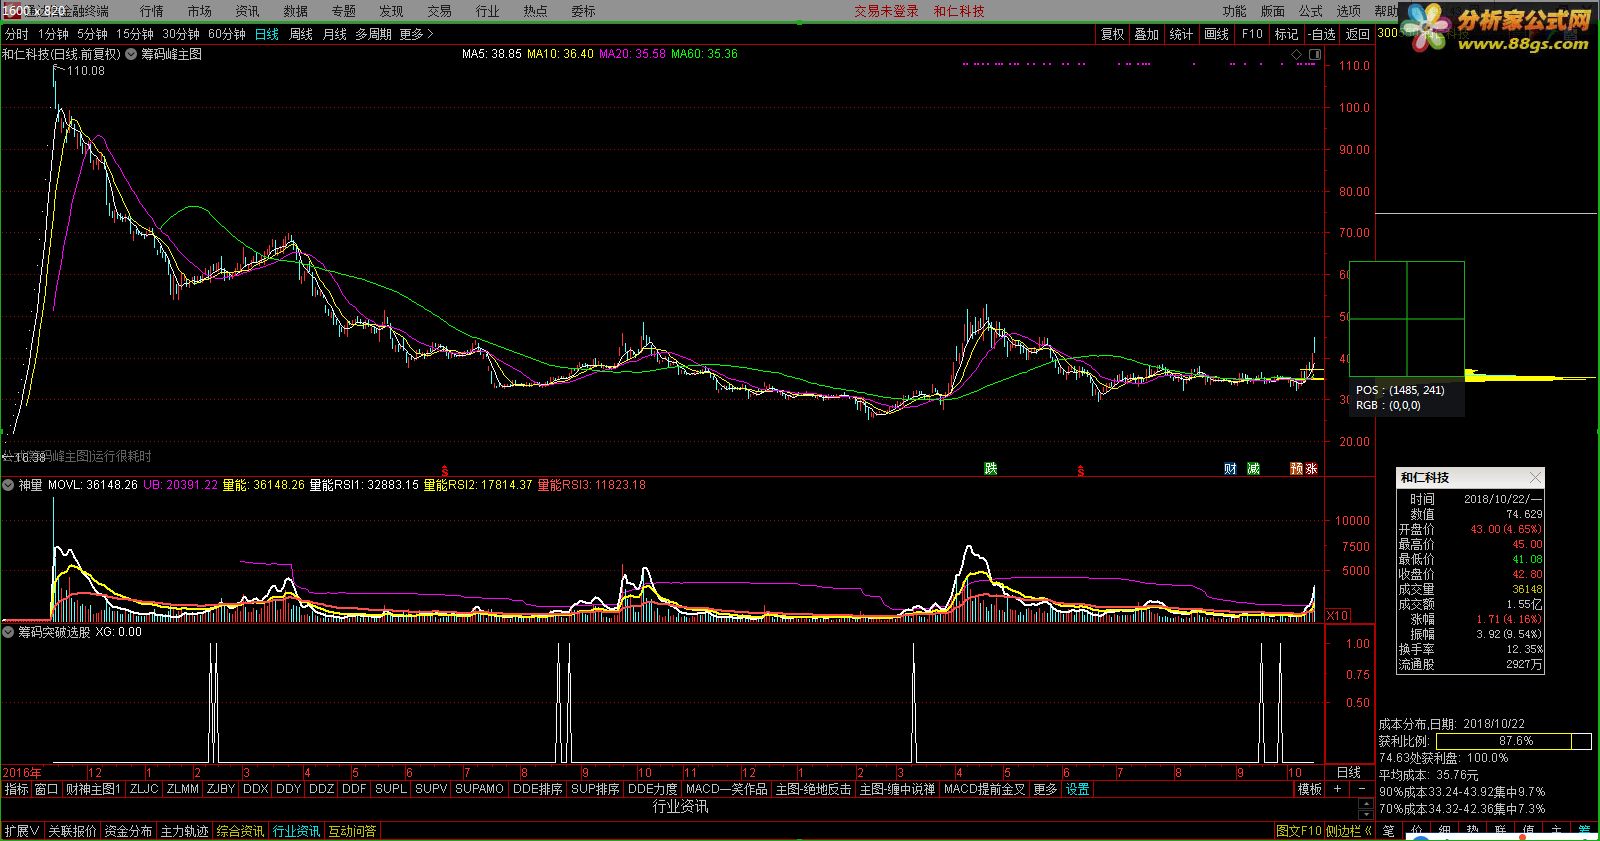The width and height of the screenshot is (1600, 841).
Task: Open the 资金分布 bottom tab
Action: [129, 831]
